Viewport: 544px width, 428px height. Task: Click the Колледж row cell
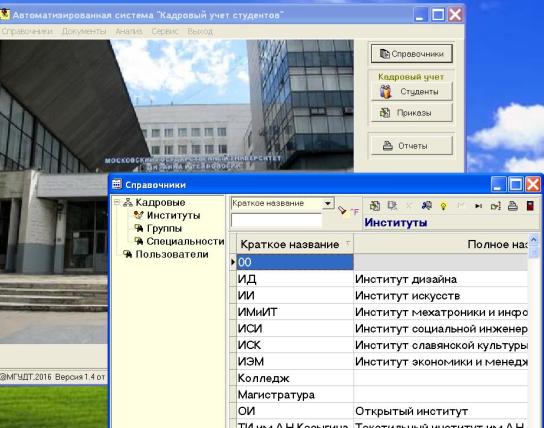click(295, 378)
